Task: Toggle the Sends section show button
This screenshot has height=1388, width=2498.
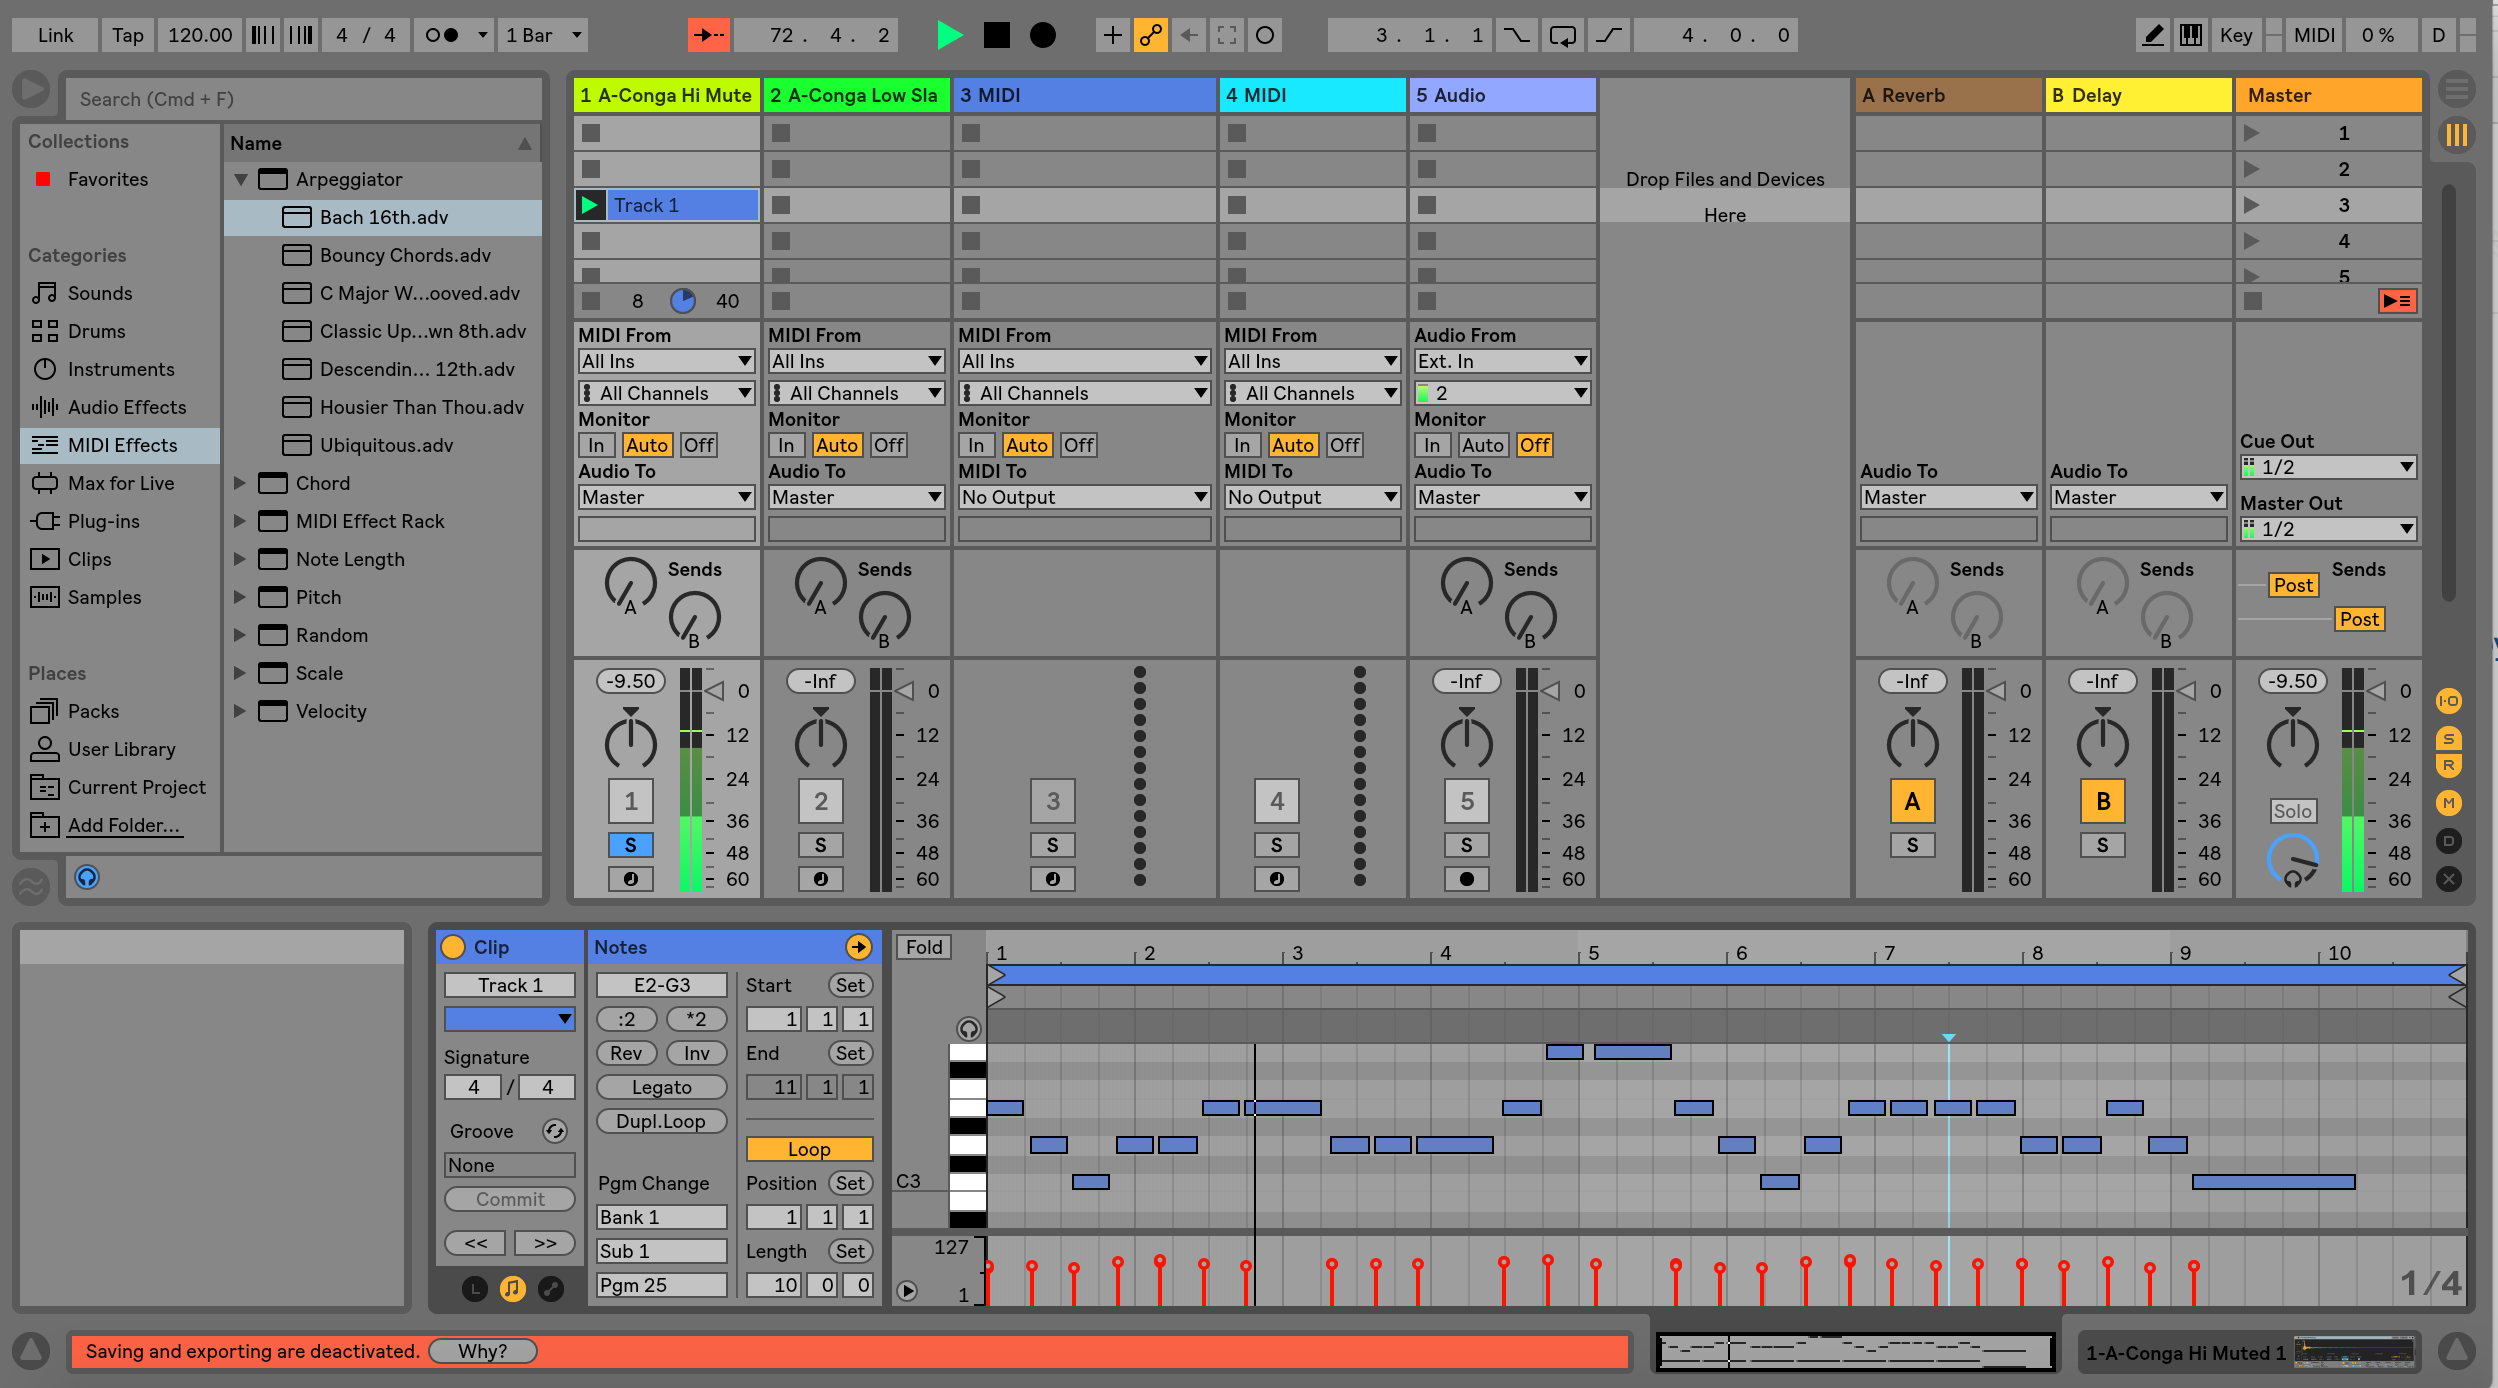Action: click(2448, 739)
